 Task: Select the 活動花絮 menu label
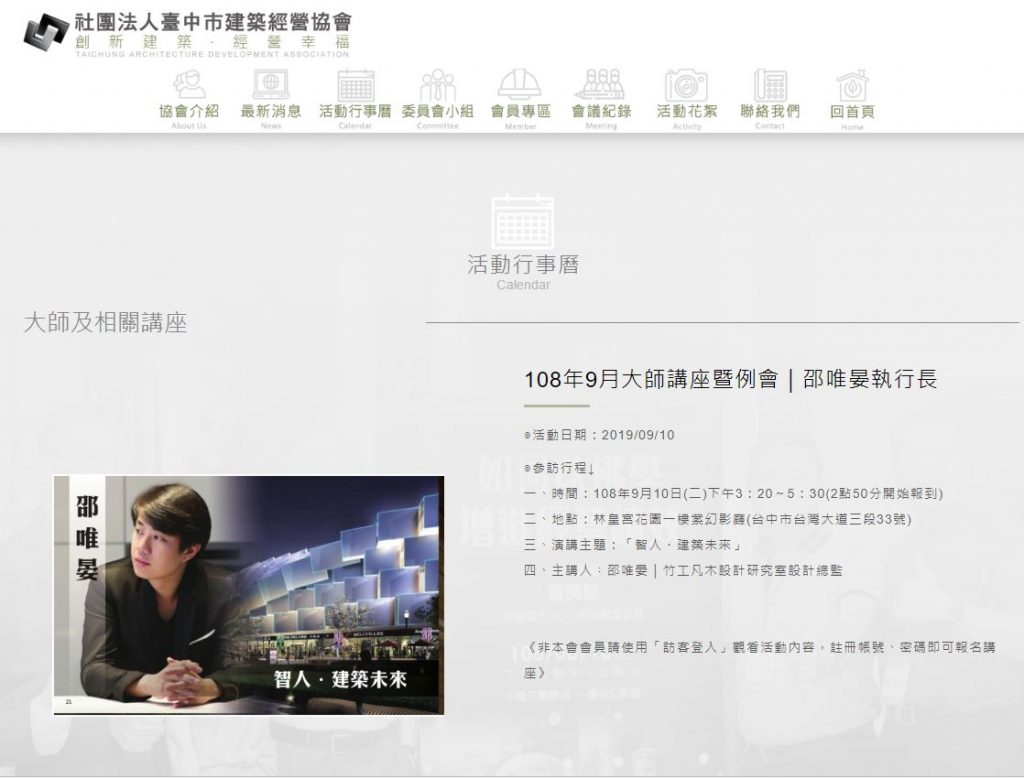coord(686,111)
